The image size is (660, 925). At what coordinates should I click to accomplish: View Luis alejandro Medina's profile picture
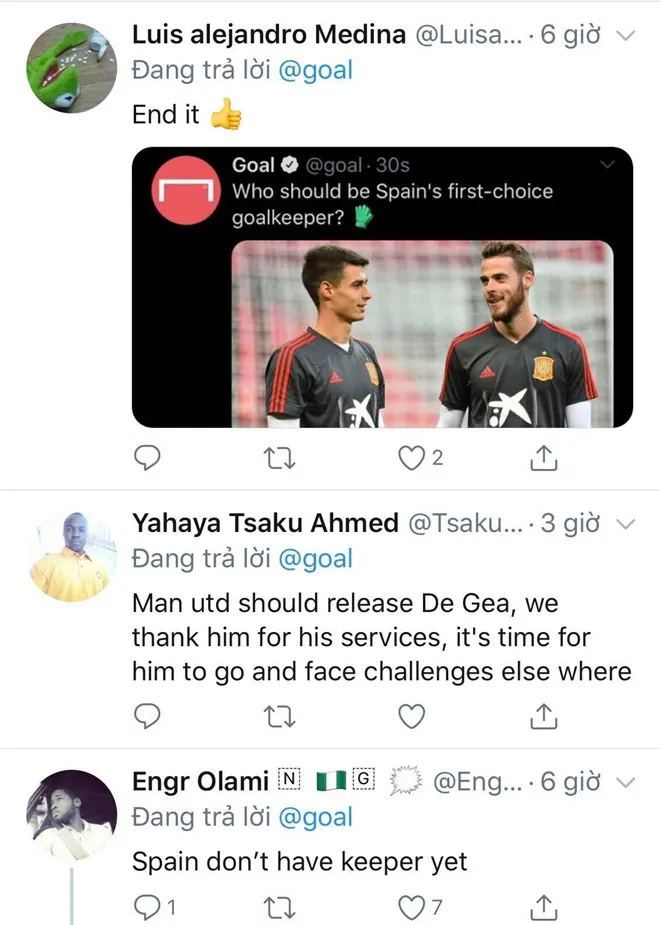[72, 68]
